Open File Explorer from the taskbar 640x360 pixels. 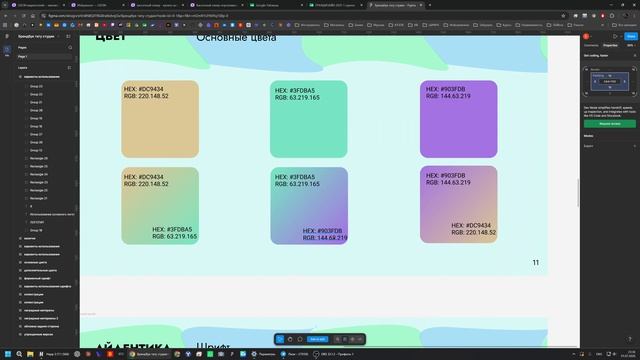pos(30,354)
